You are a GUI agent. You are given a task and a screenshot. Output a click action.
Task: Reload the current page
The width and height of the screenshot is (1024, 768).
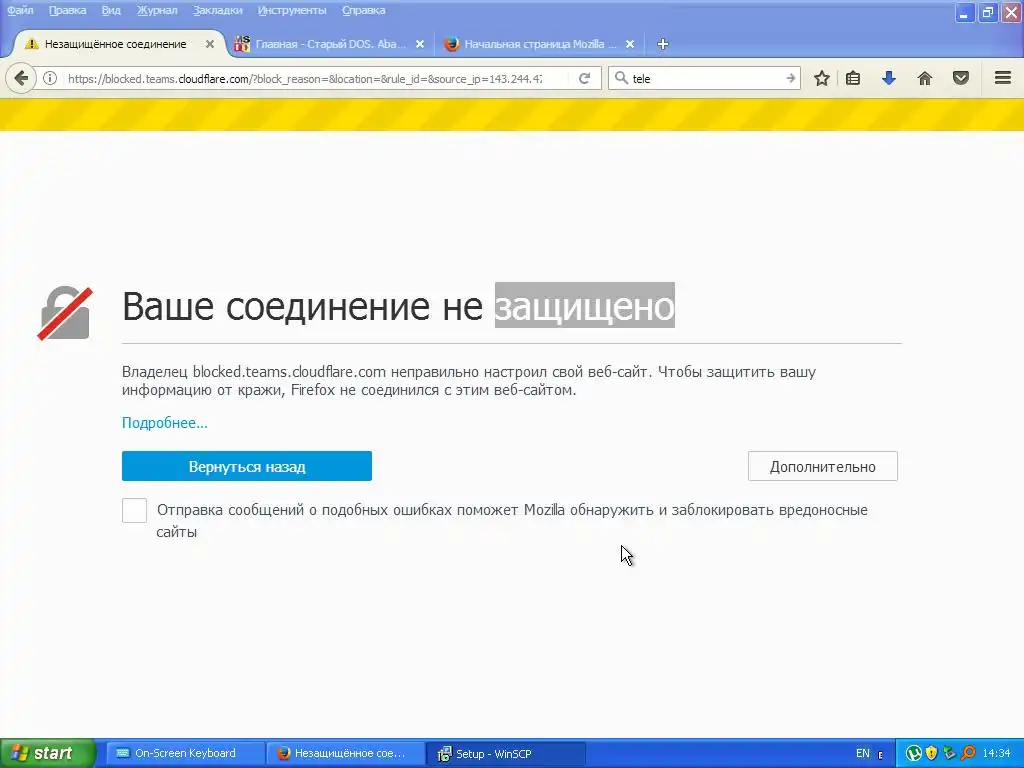[x=584, y=78]
